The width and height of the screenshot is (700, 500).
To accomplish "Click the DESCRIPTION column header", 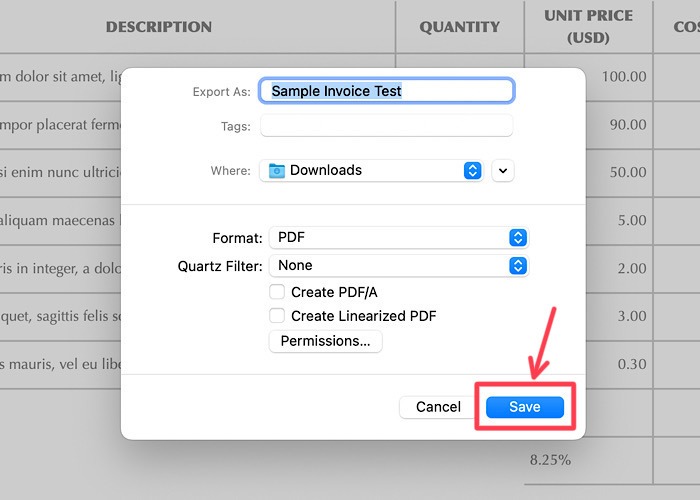I will click(159, 27).
